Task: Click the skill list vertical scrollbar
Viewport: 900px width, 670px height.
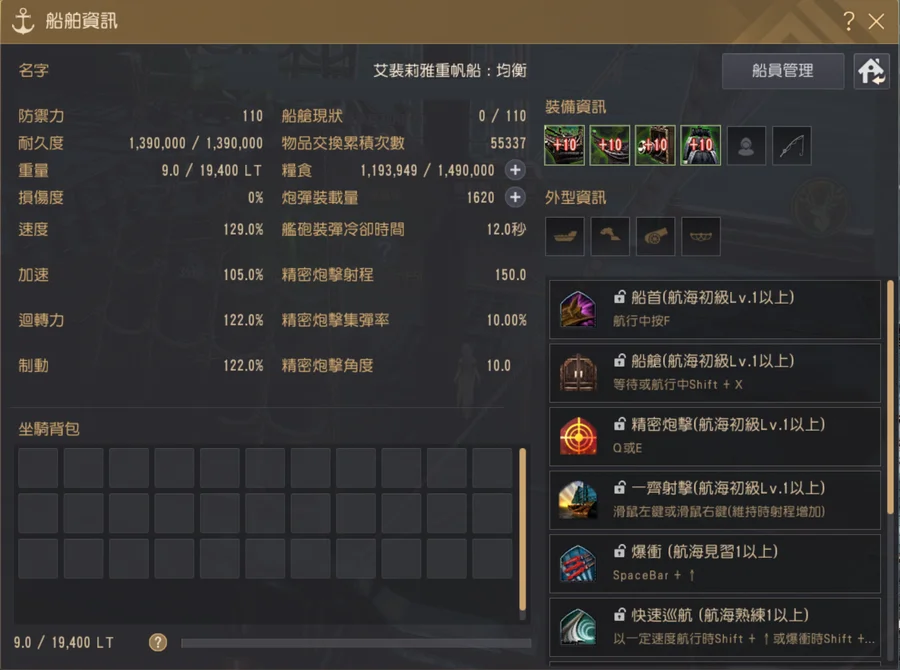Action: pos(890,397)
